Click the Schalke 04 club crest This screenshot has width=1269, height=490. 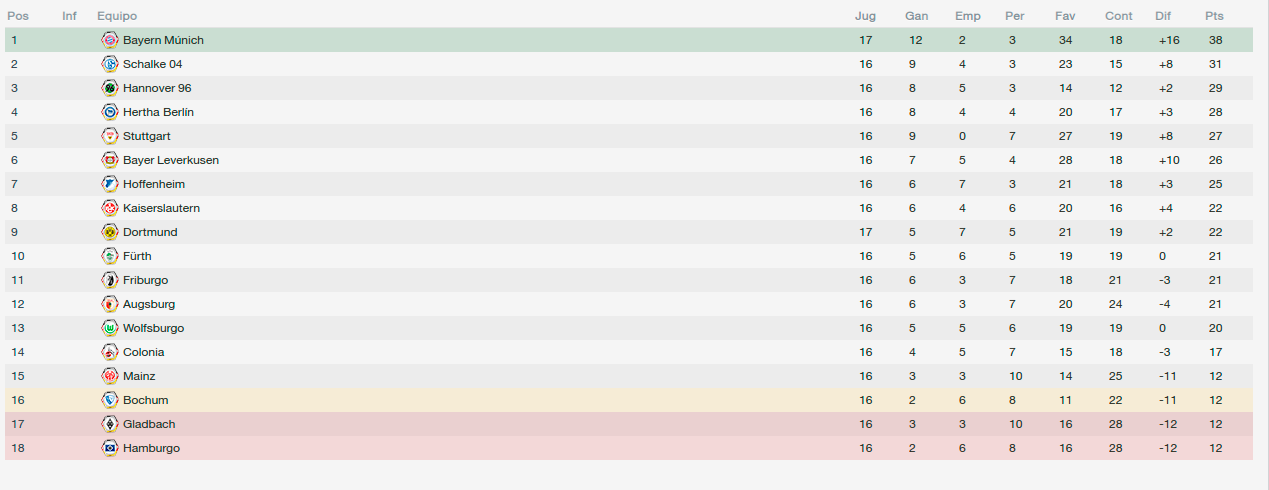(110, 64)
